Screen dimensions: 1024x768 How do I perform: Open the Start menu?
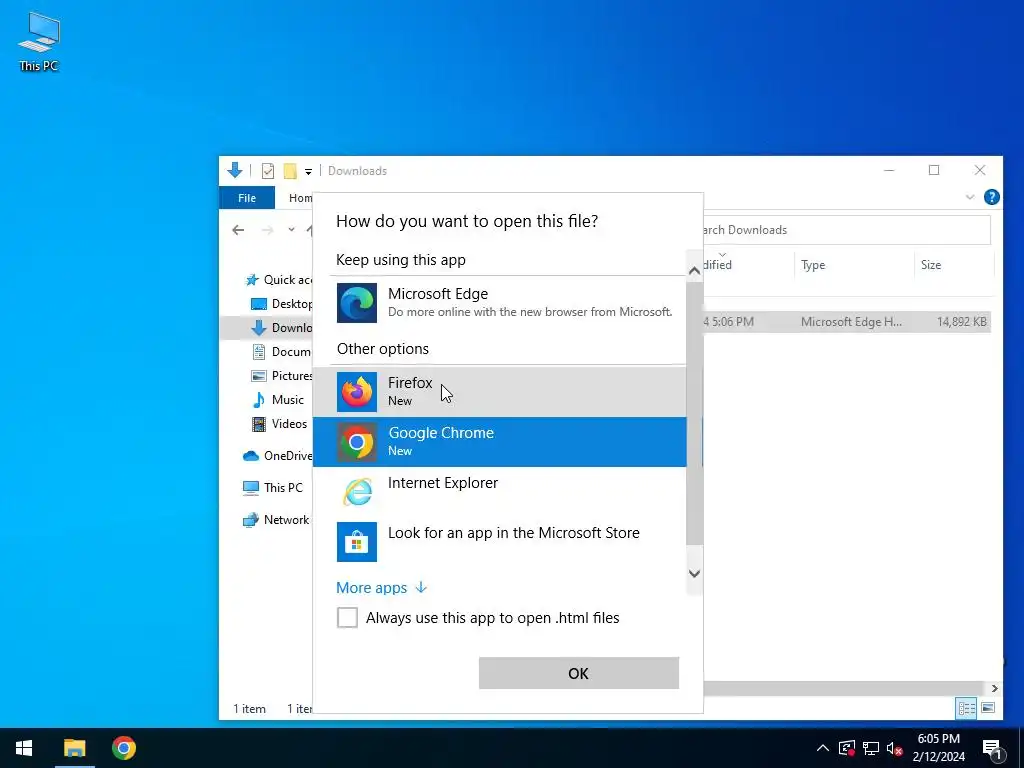[24, 748]
